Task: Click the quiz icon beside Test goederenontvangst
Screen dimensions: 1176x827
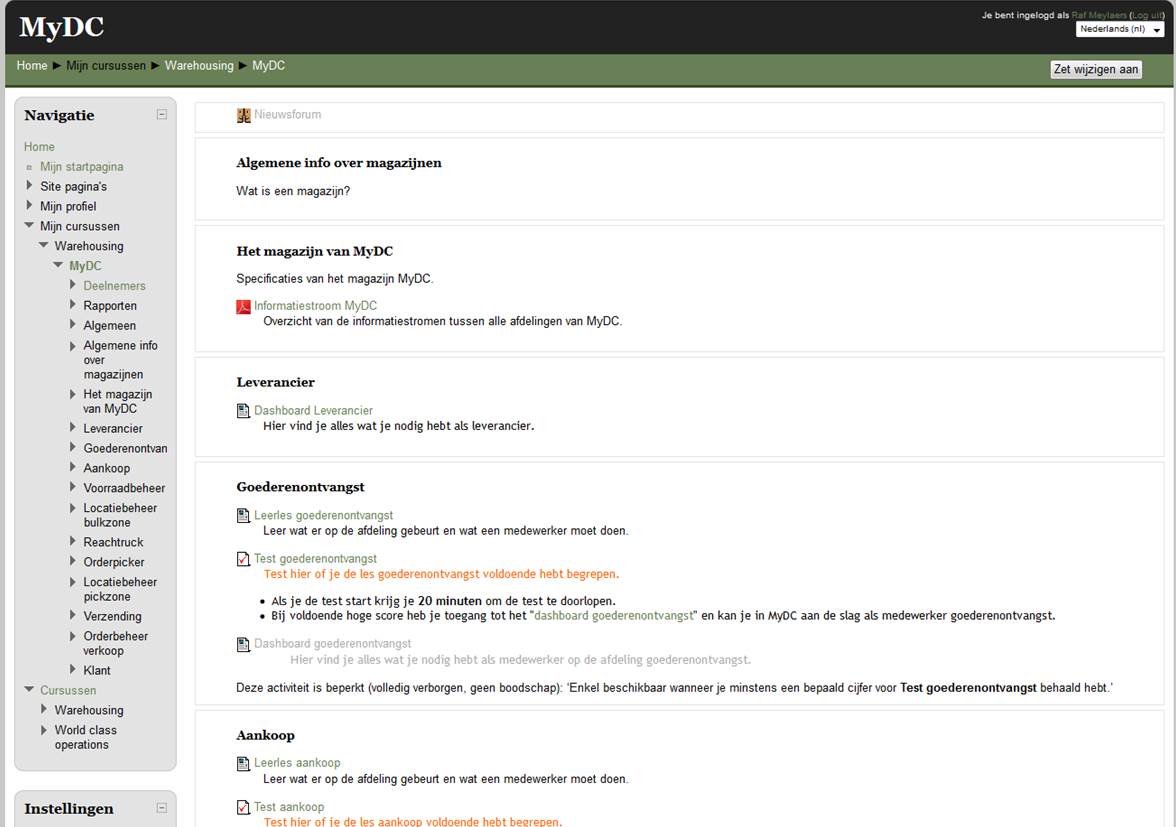Action: tap(244, 559)
